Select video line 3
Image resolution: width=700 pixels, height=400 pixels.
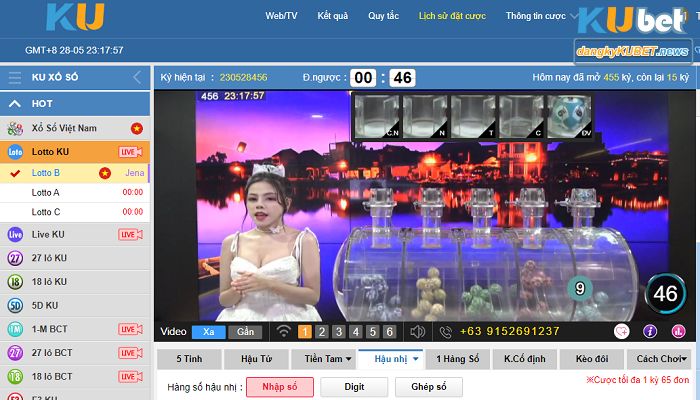(x=339, y=332)
